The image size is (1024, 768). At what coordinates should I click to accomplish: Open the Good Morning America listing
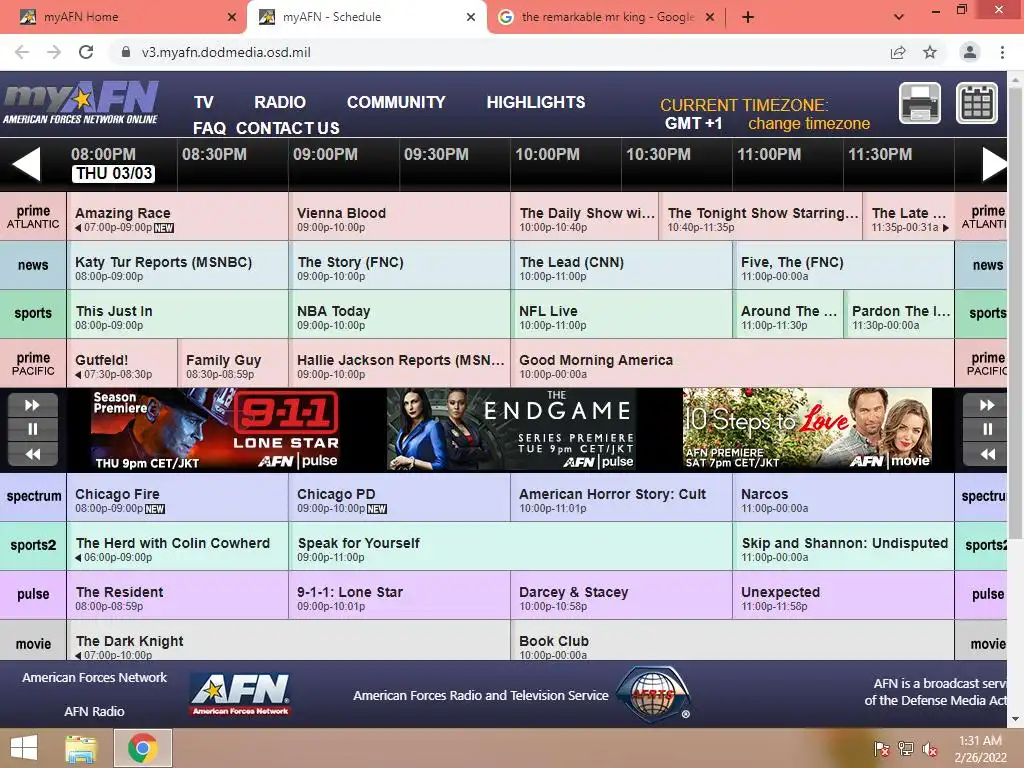point(733,363)
